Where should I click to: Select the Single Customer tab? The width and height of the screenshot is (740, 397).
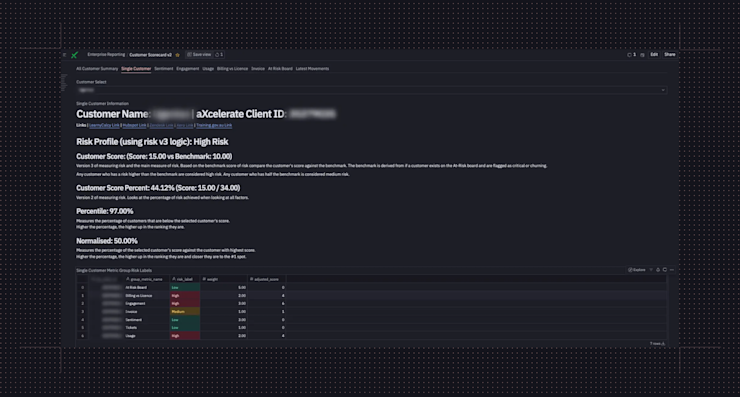(x=136, y=69)
